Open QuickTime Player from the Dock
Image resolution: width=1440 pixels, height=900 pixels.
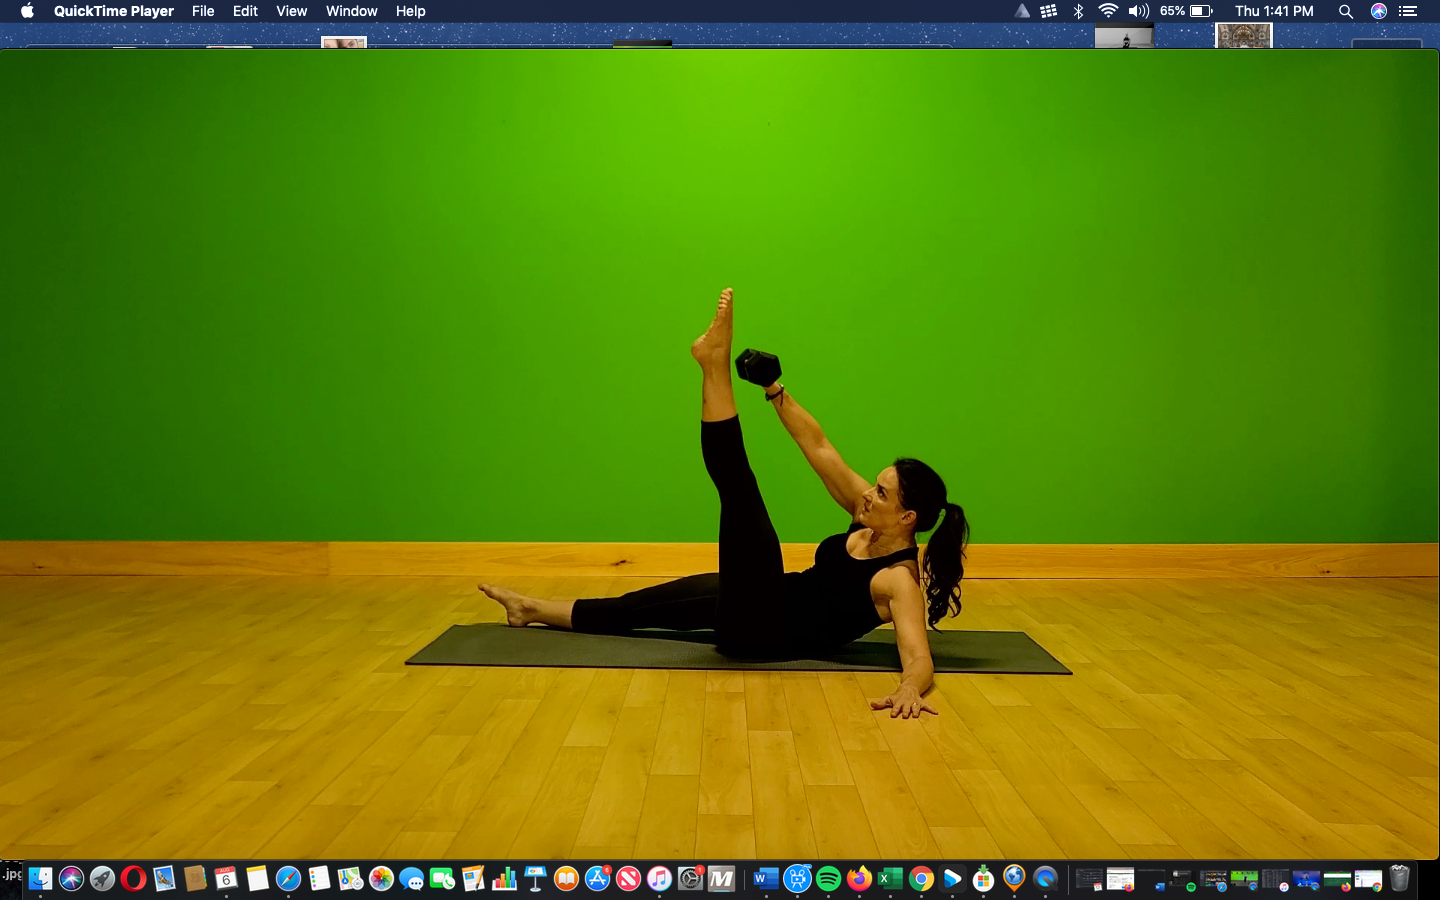[1045, 880]
